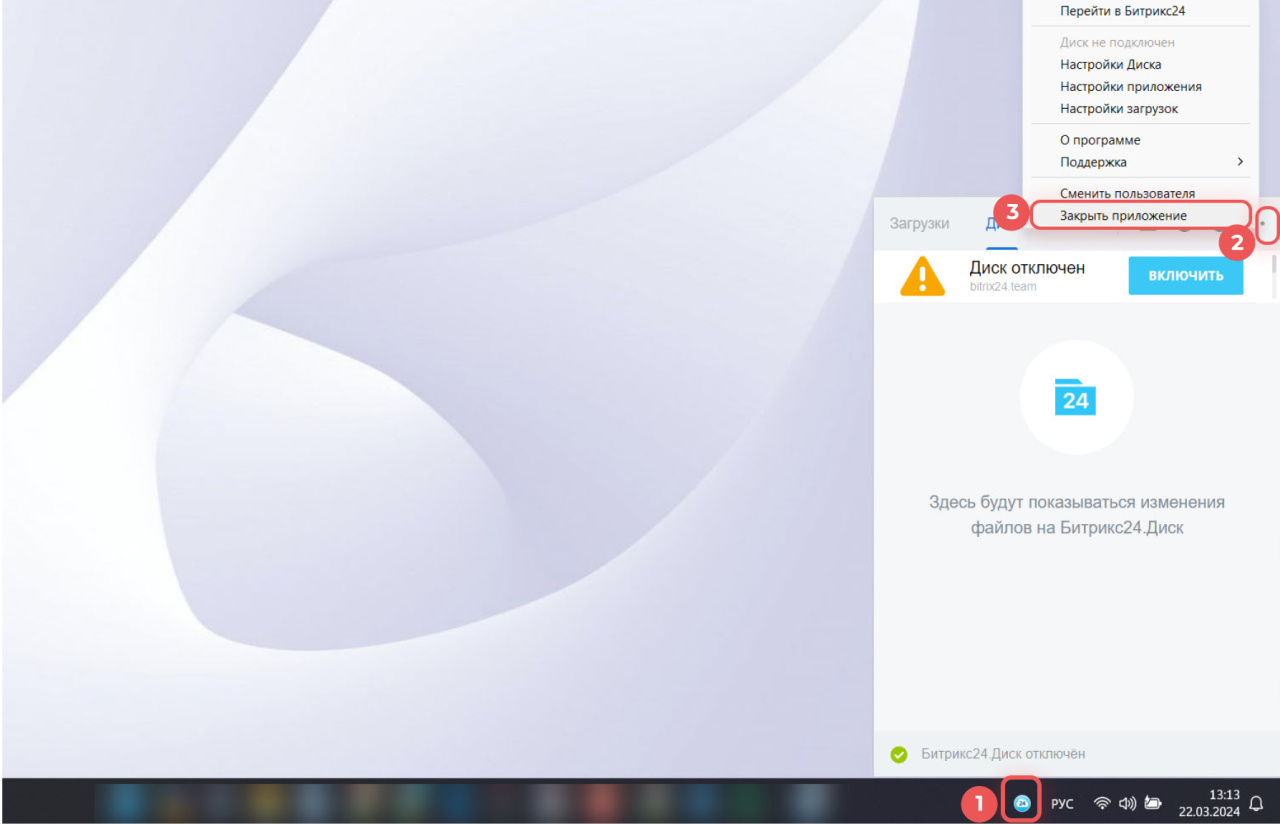Open the Wi-Fi network tray icon
Image resolution: width=1280 pixels, height=824 pixels.
(x=1102, y=803)
